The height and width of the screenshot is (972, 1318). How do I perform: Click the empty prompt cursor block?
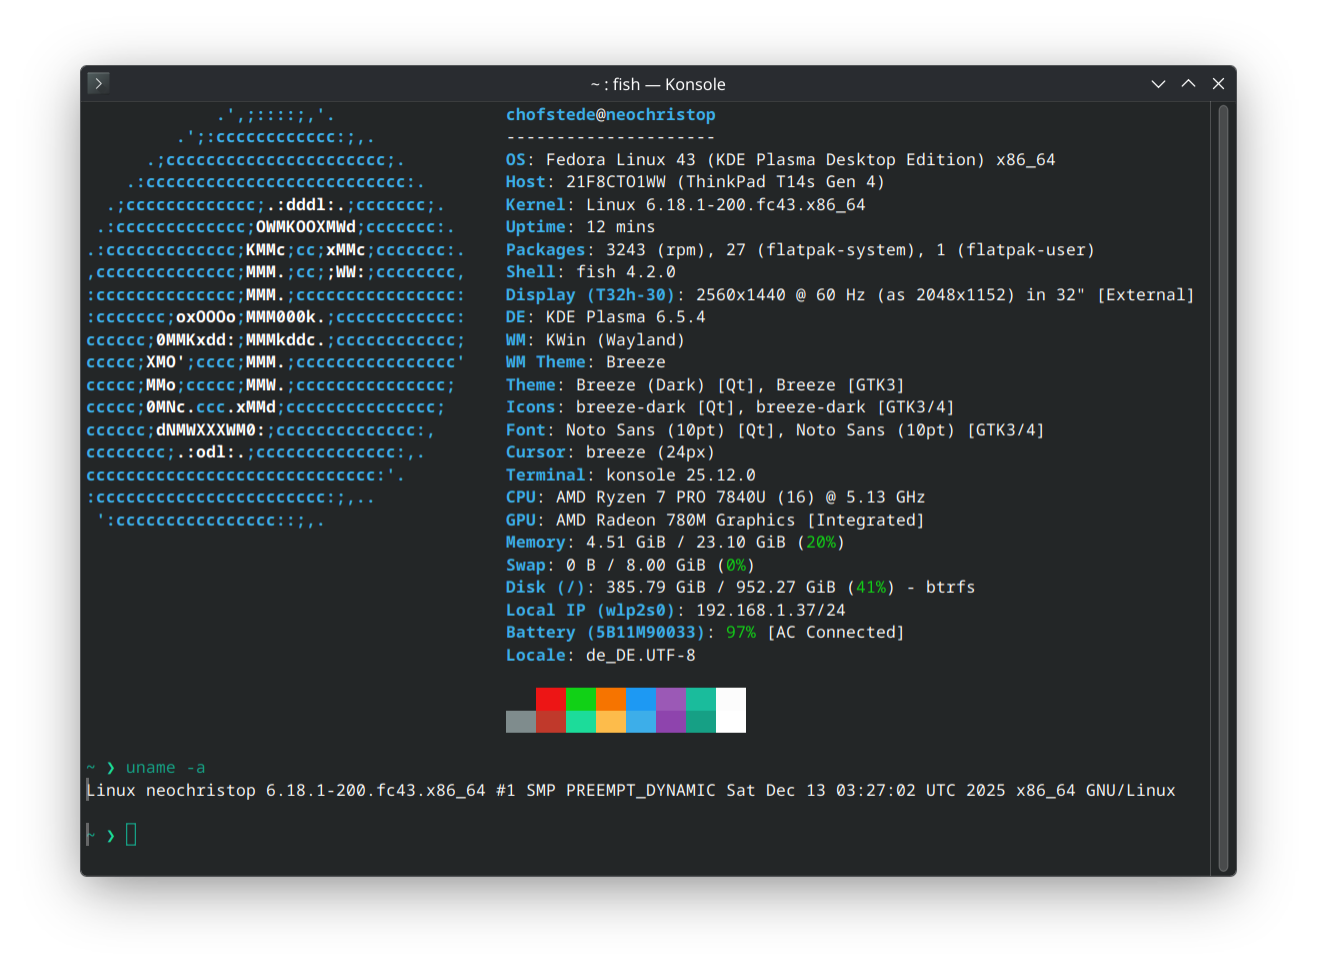pos(131,835)
